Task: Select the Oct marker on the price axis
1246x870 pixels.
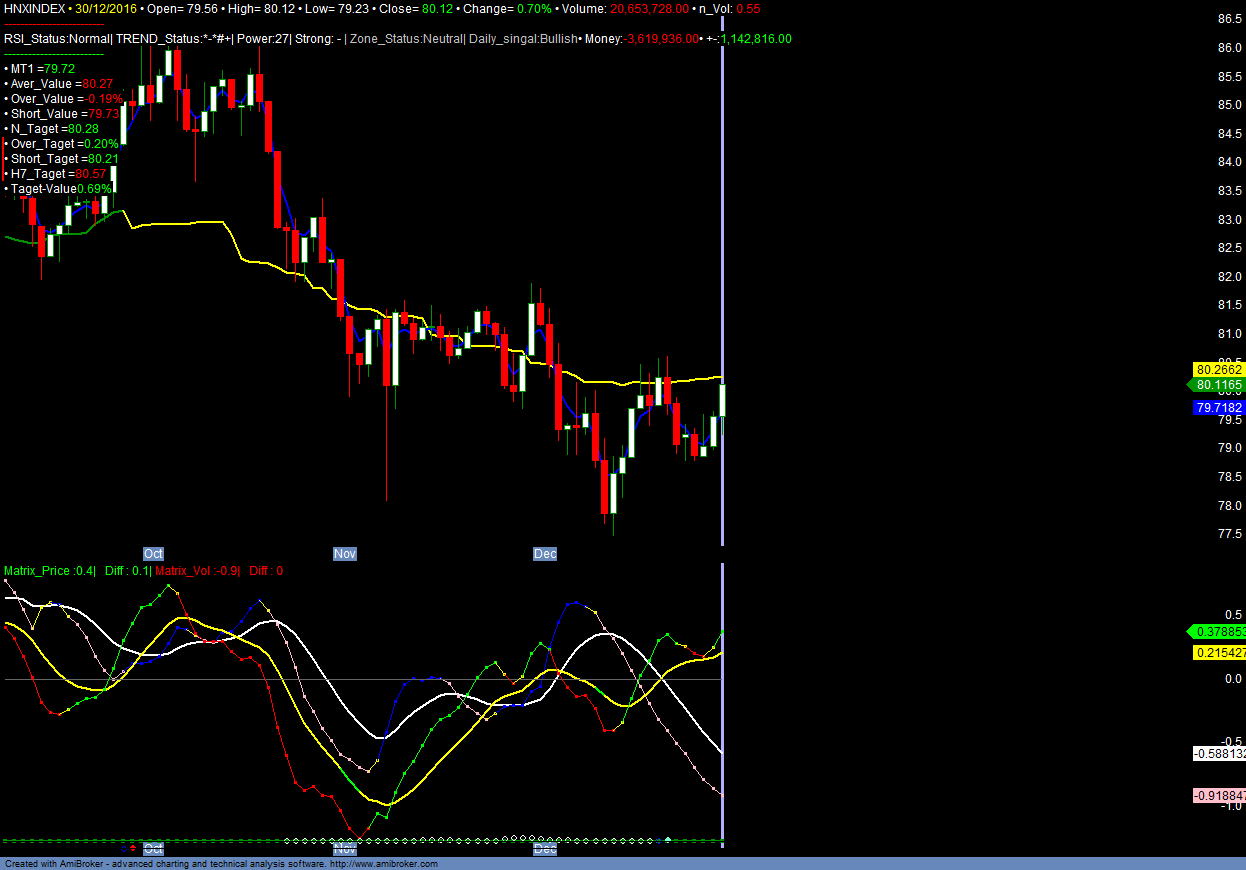Action: pos(153,554)
